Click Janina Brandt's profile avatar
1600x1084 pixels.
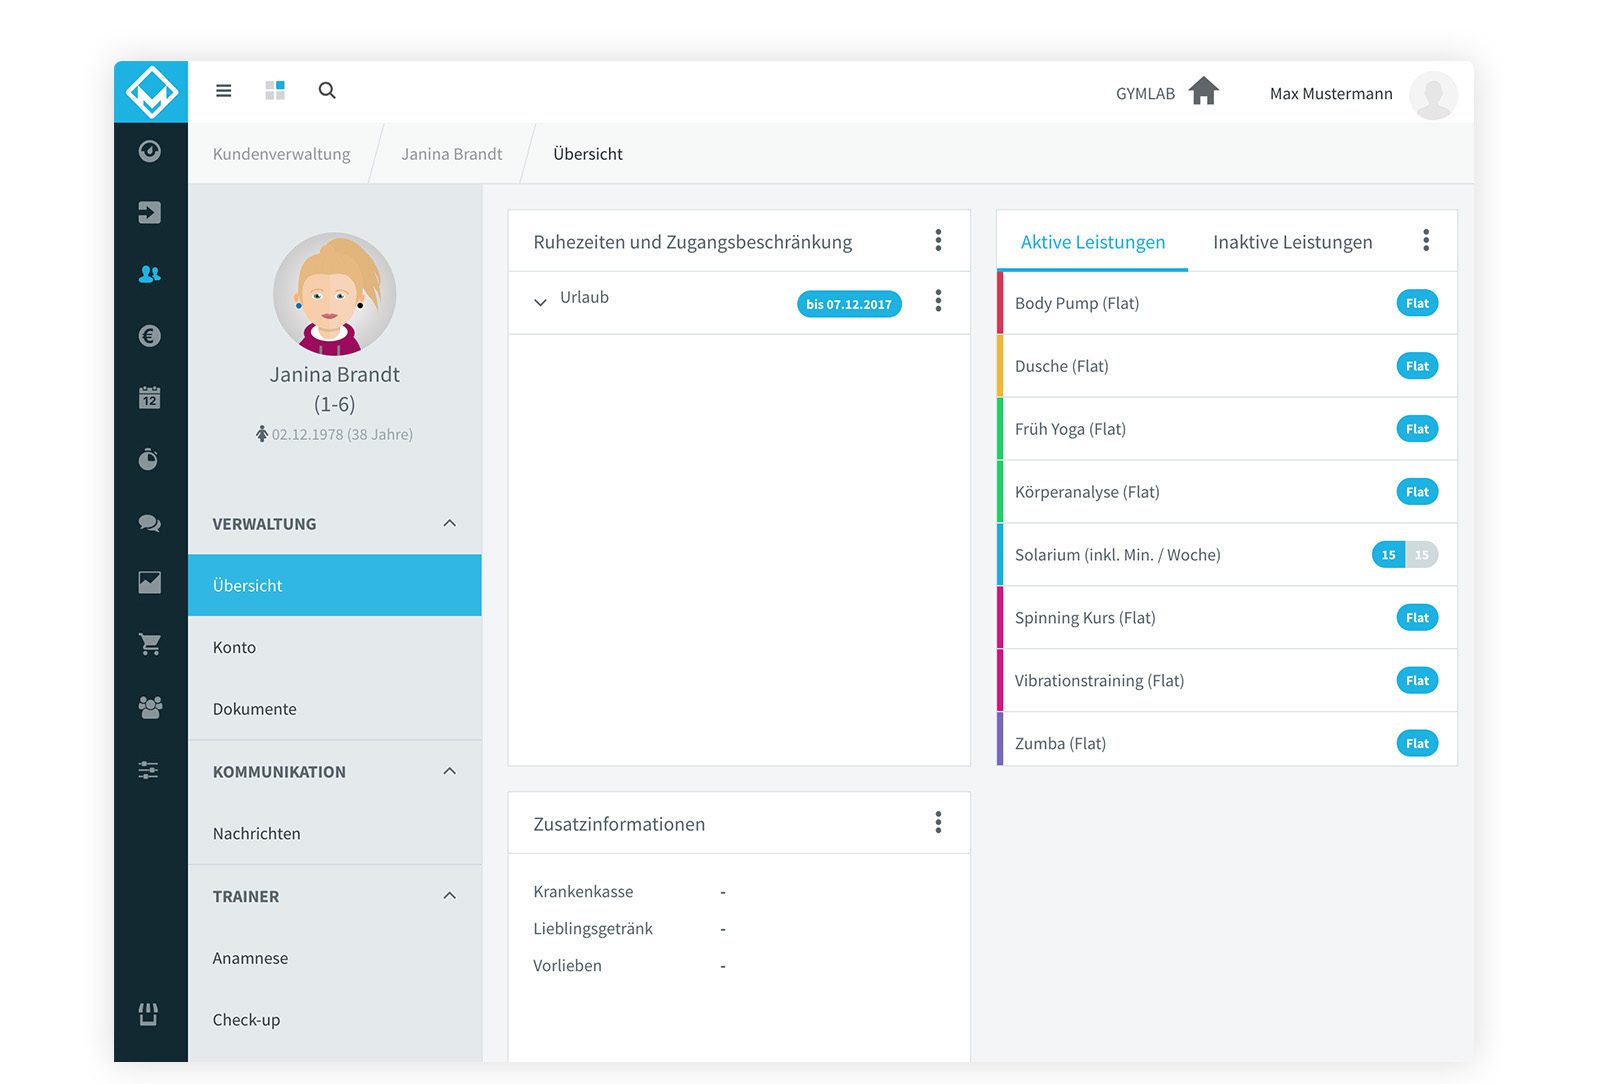(335, 294)
